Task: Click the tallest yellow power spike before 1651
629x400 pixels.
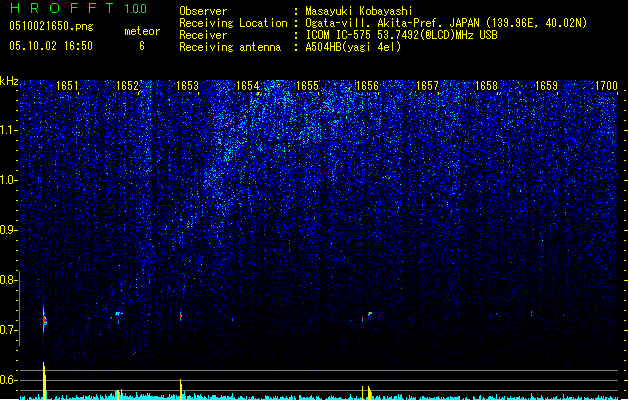Action: pyautogui.click(x=45, y=381)
